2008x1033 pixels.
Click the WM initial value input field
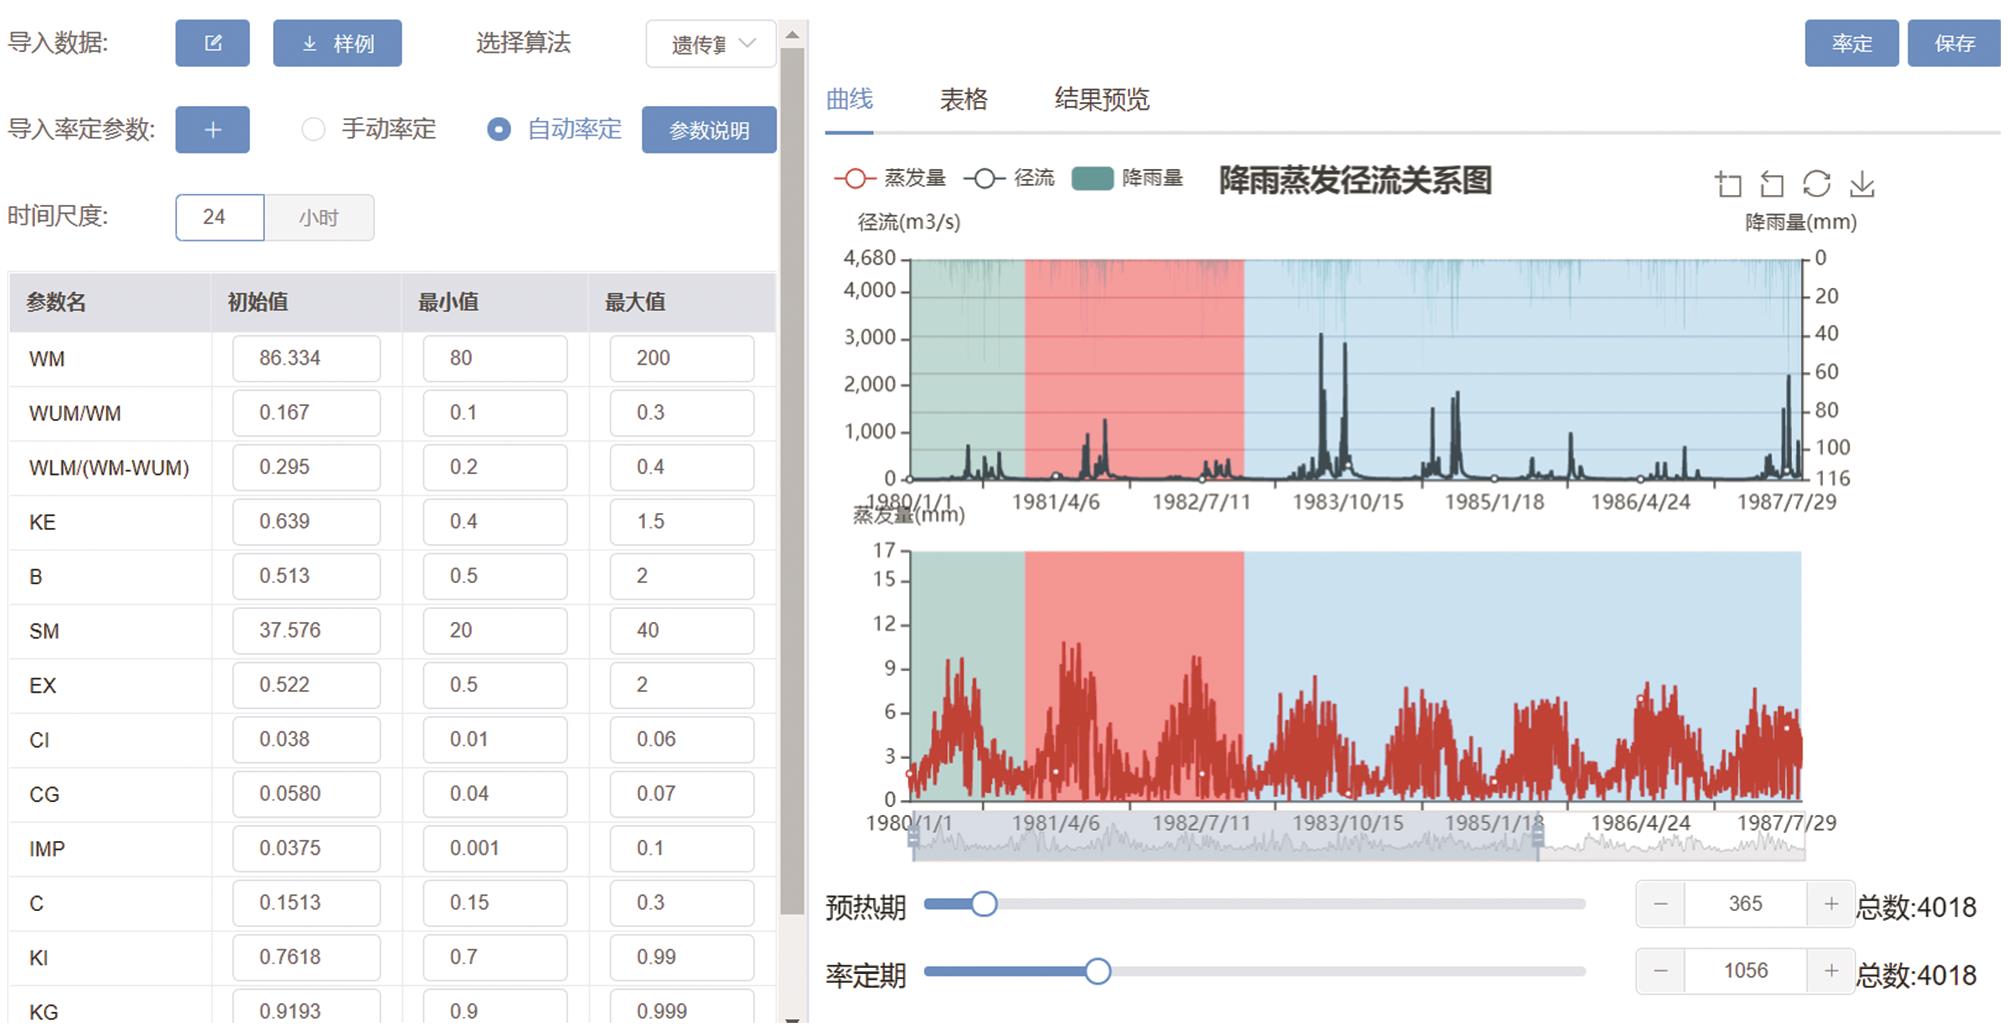point(306,358)
